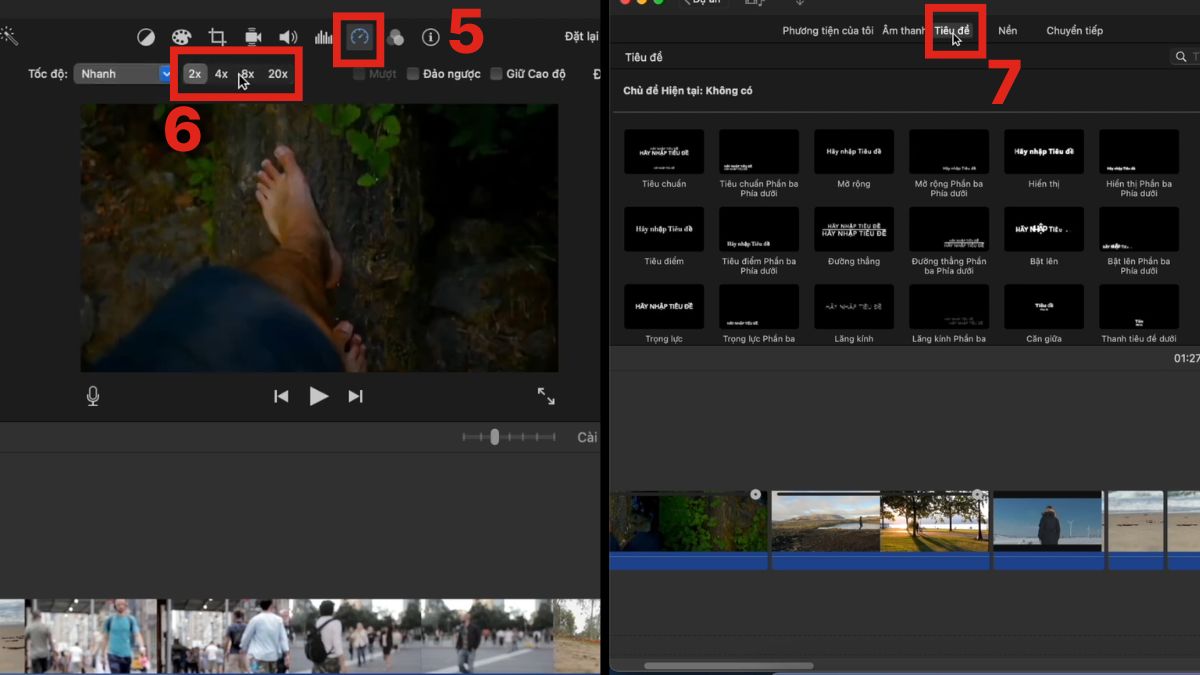The image size is (1200, 675).
Task: Open the stabilization camera tool
Action: (x=253, y=38)
